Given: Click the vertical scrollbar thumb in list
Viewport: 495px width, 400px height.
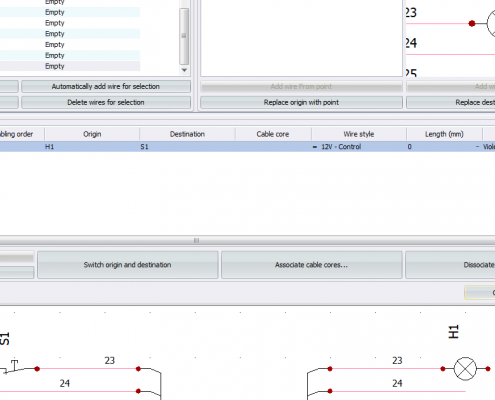Looking at the screenshot, I should (x=184, y=36).
